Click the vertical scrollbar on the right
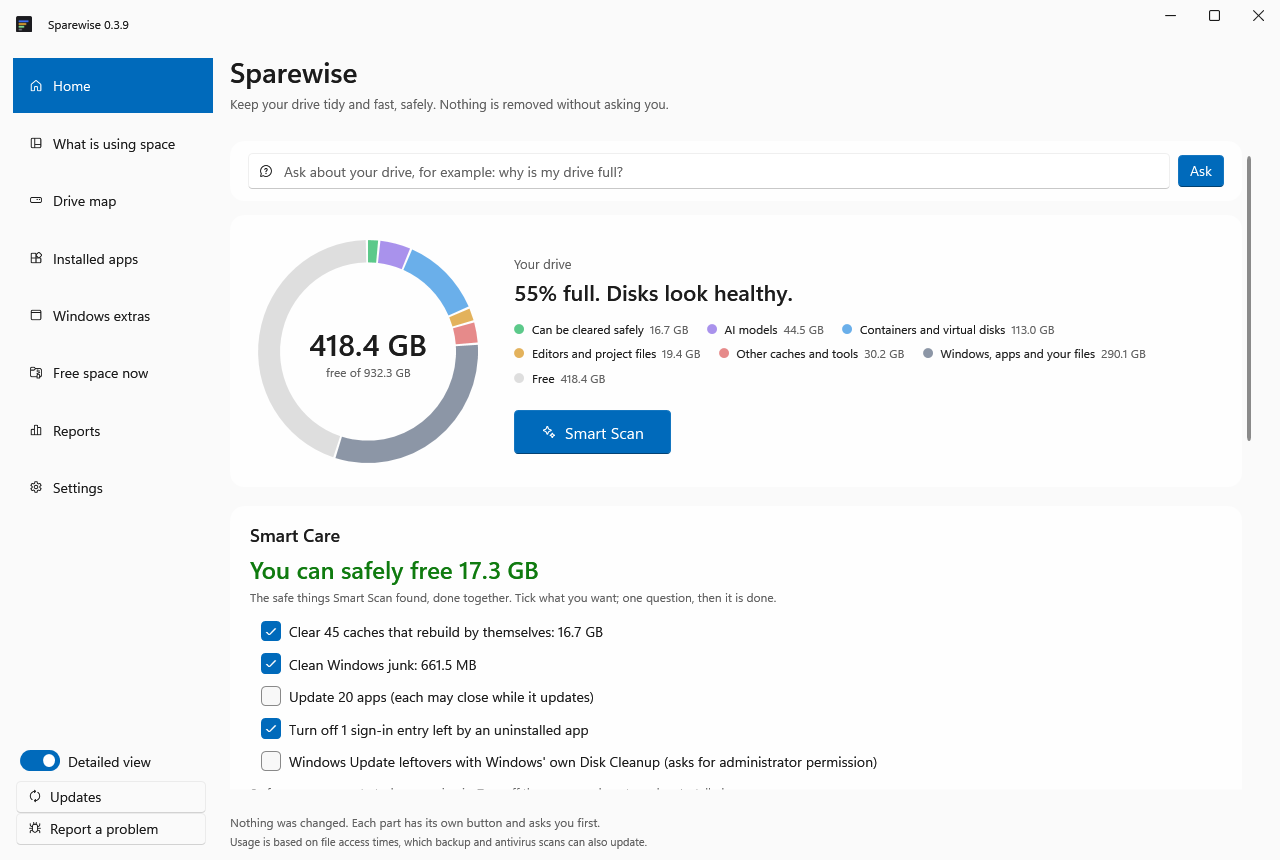This screenshot has width=1280, height=860. point(1249,298)
